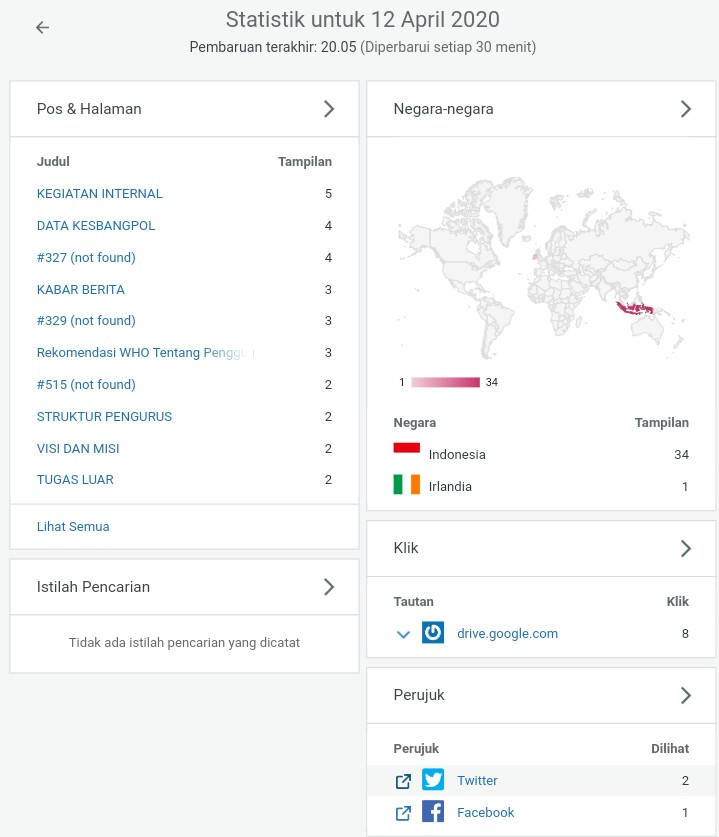
Task: Click the Tautan column header
Action: tap(414, 602)
